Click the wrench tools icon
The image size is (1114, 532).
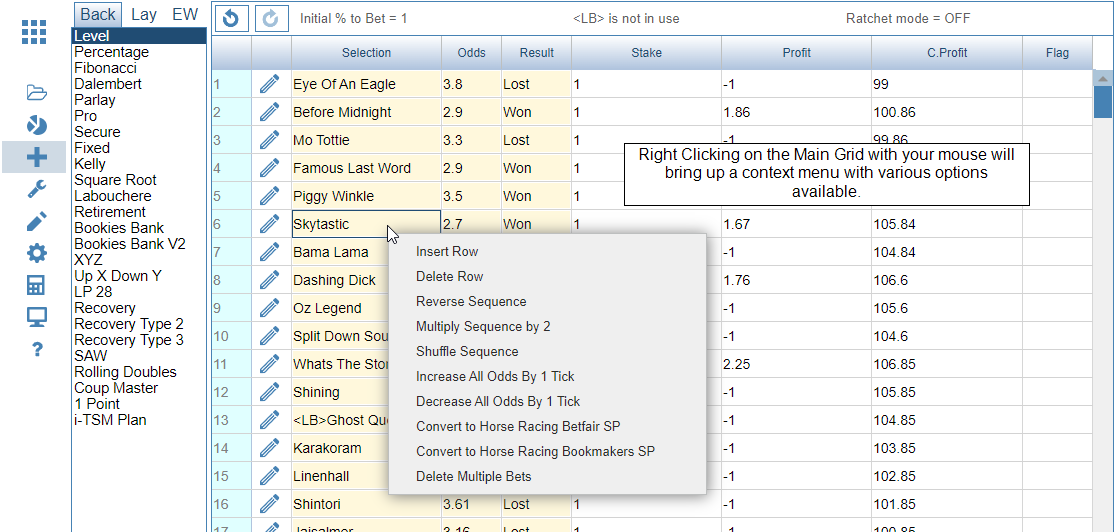click(x=36, y=189)
